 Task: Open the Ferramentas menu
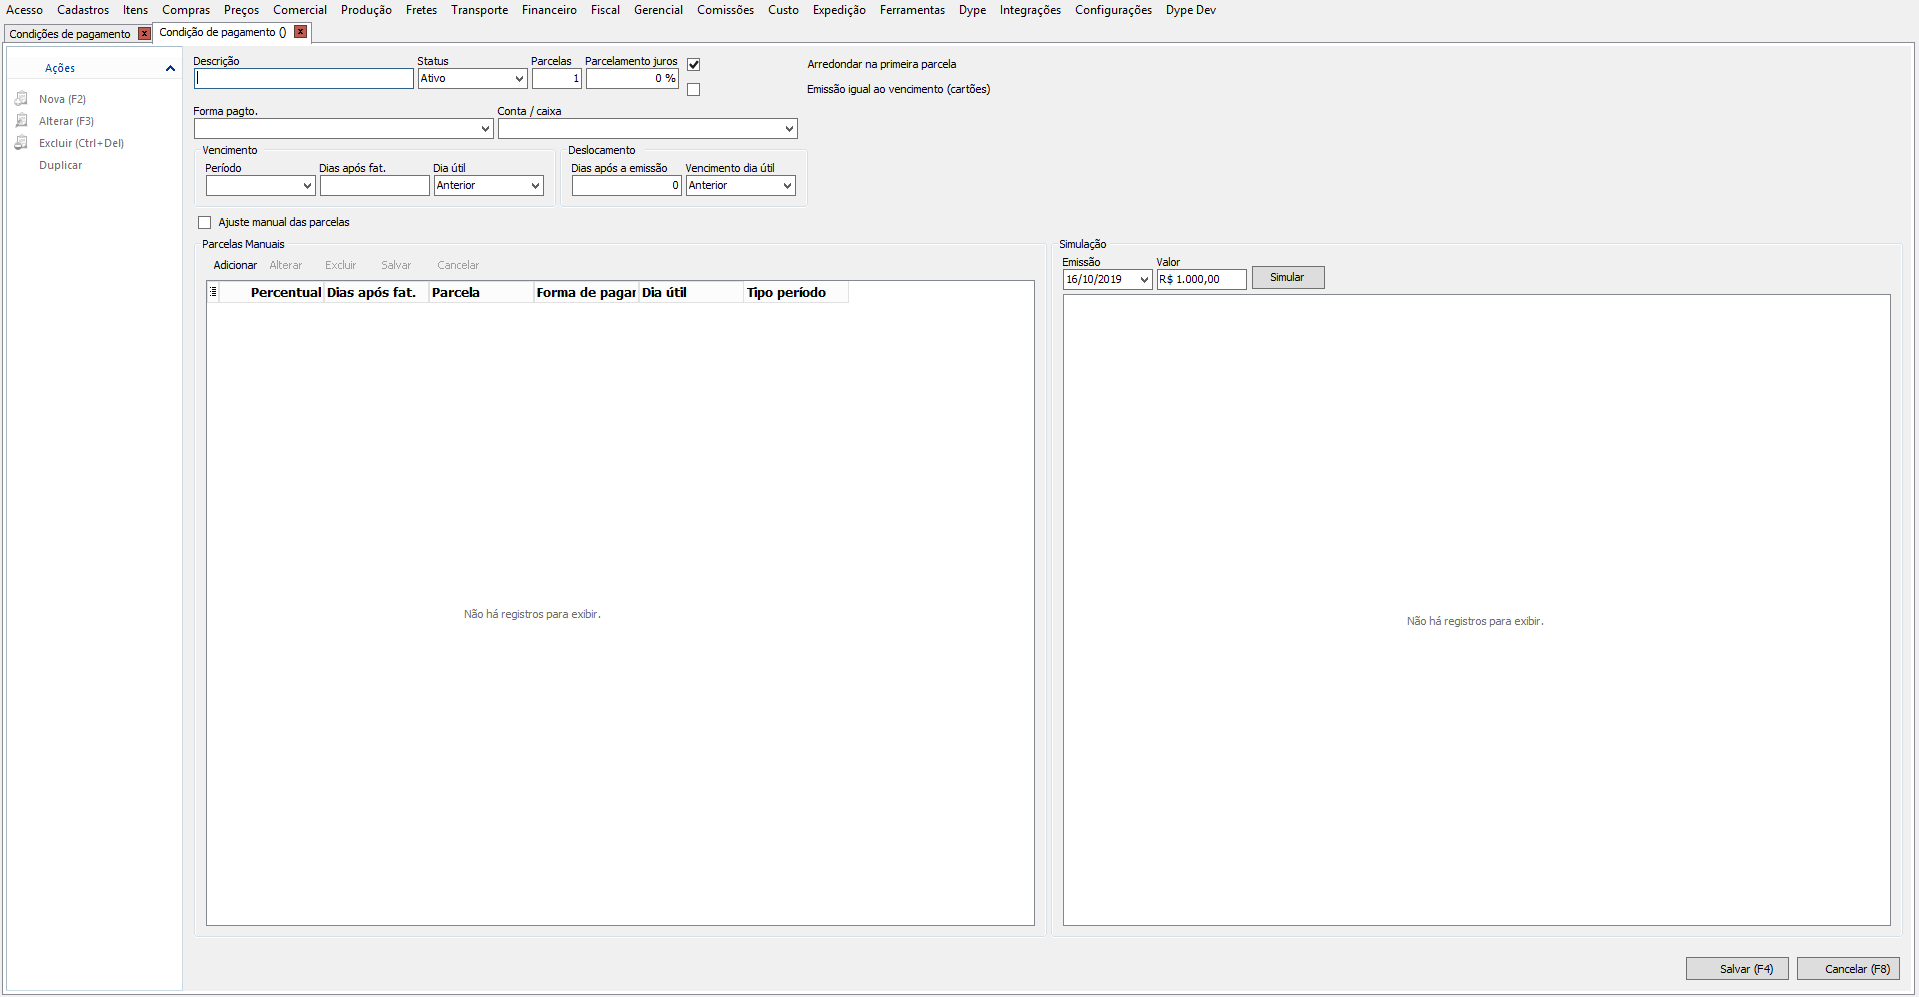tap(912, 10)
